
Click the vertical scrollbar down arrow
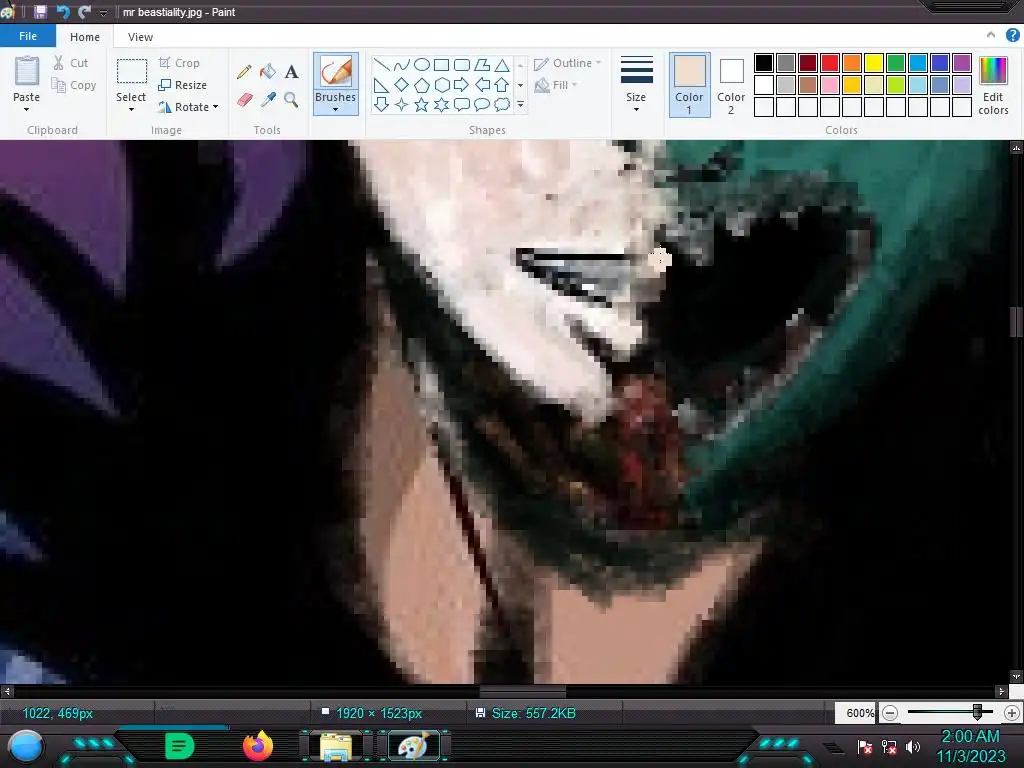[1016, 677]
